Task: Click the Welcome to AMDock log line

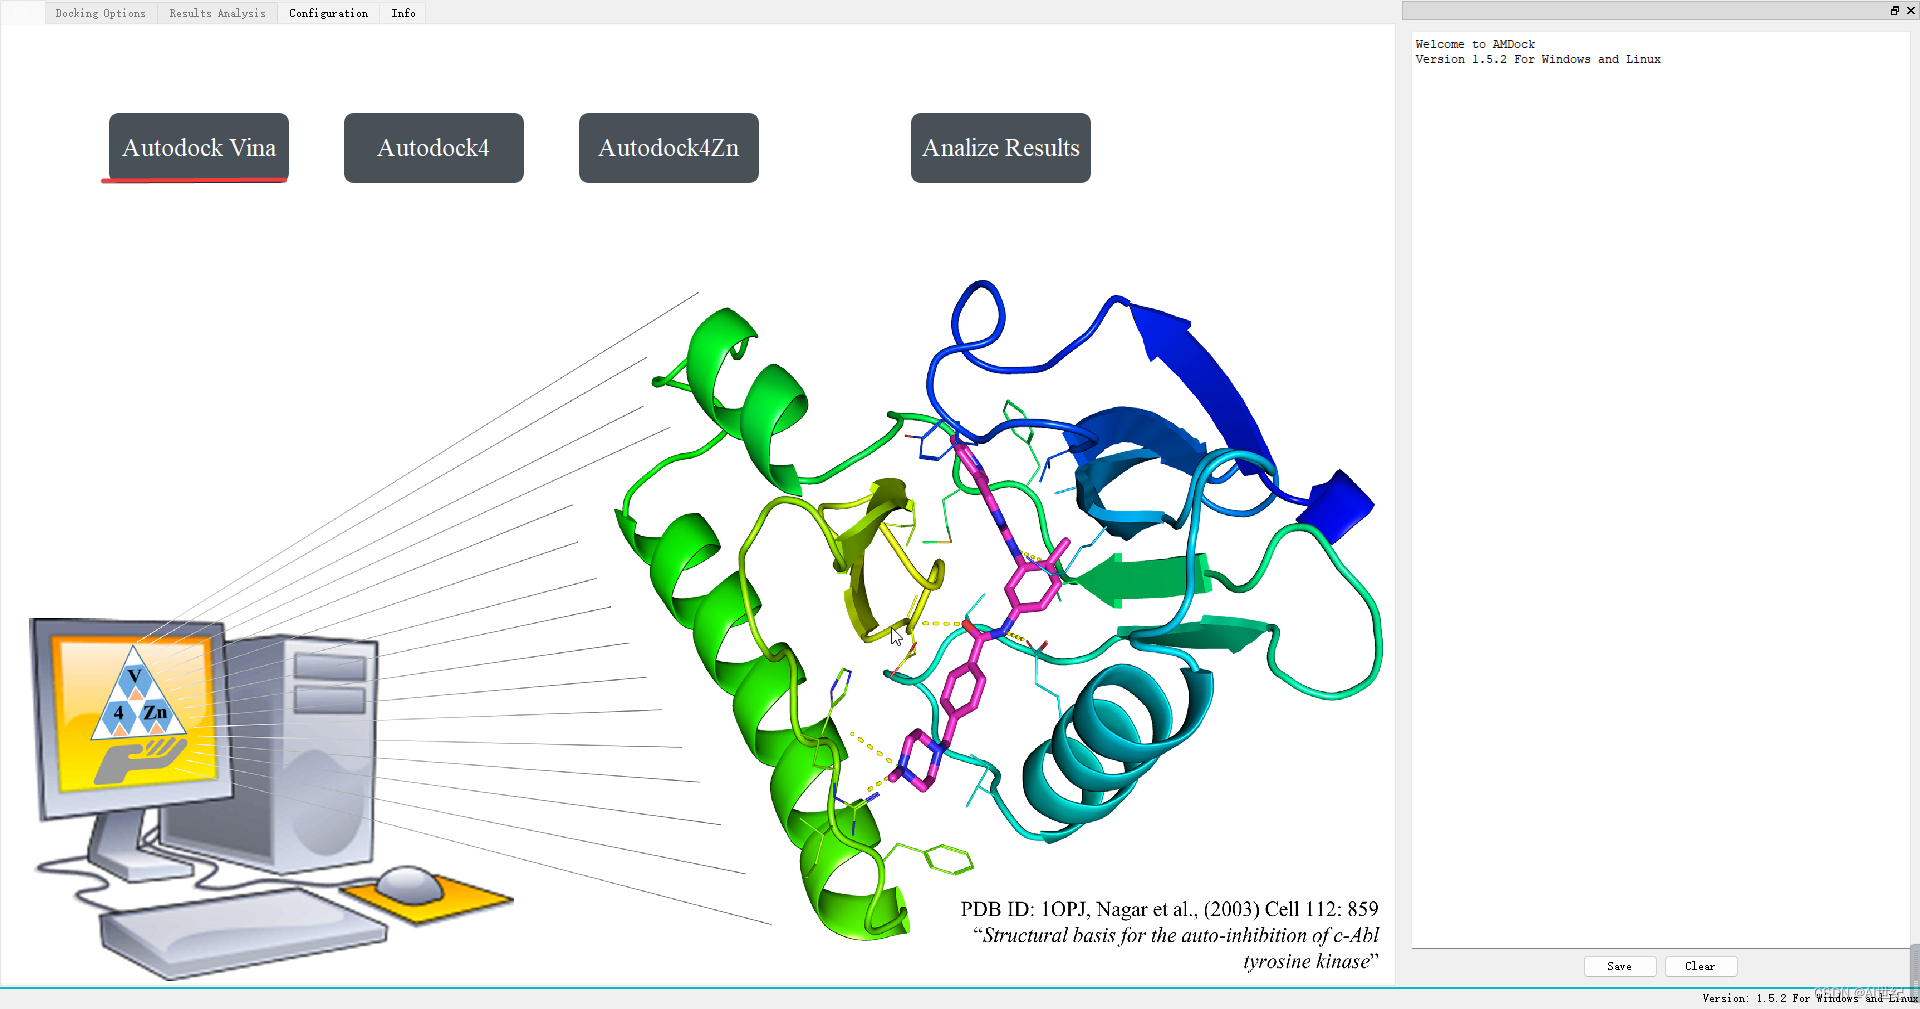Action: 1475,44
